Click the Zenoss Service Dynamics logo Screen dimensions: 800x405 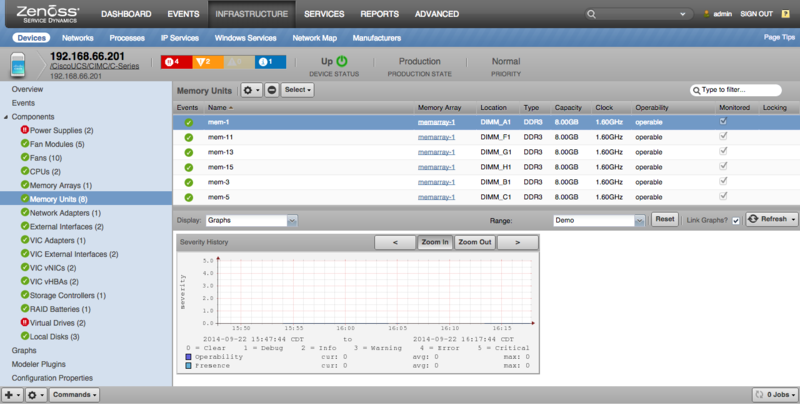pyautogui.click(x=47, y=14)
